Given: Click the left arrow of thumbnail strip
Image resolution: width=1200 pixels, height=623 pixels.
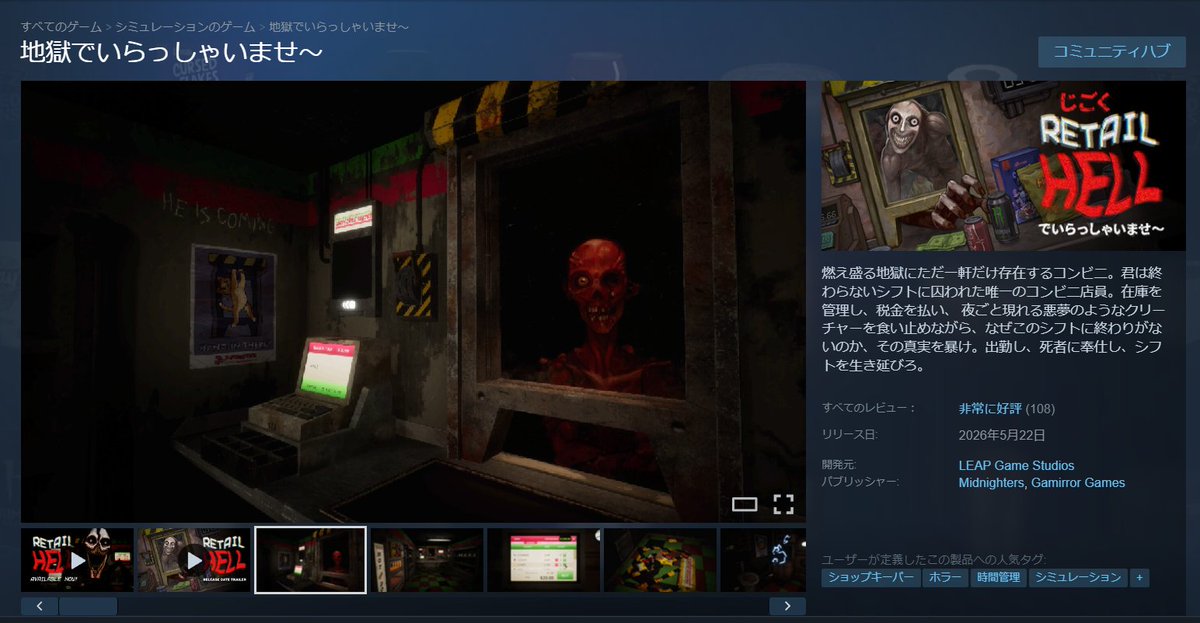Looking at the screenshot, I should (39, 606).
